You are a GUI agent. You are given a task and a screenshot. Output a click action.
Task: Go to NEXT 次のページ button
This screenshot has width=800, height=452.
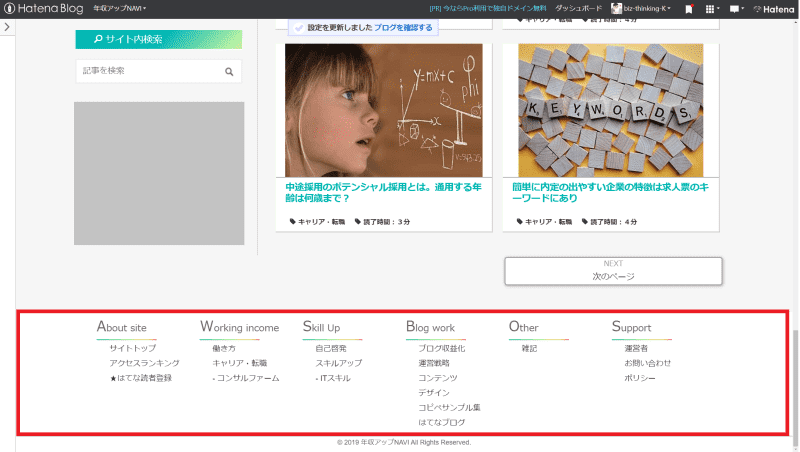click(613, 271)
